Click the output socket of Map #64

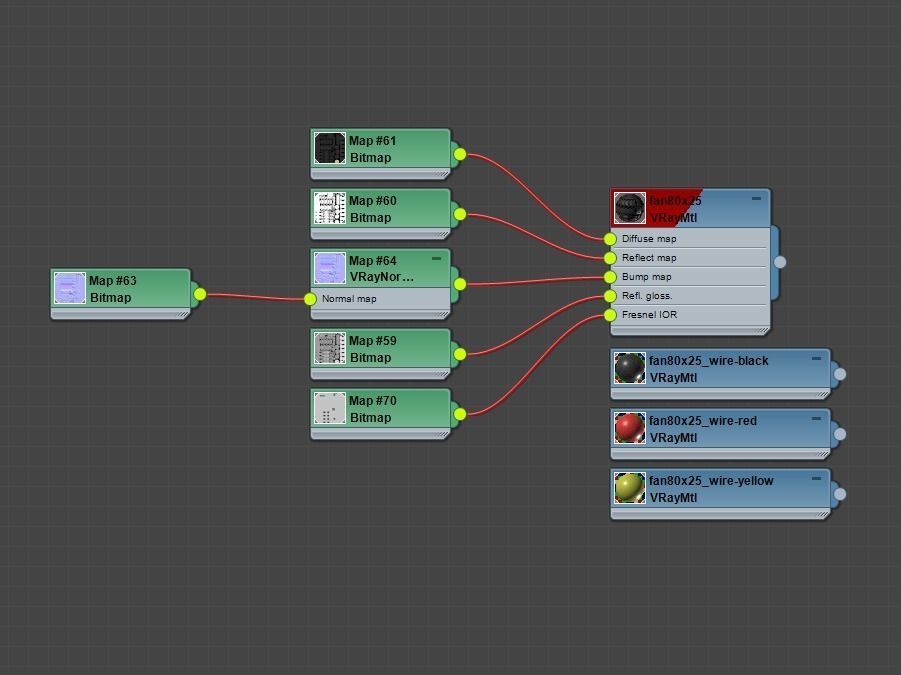click(x=460, y=284)
